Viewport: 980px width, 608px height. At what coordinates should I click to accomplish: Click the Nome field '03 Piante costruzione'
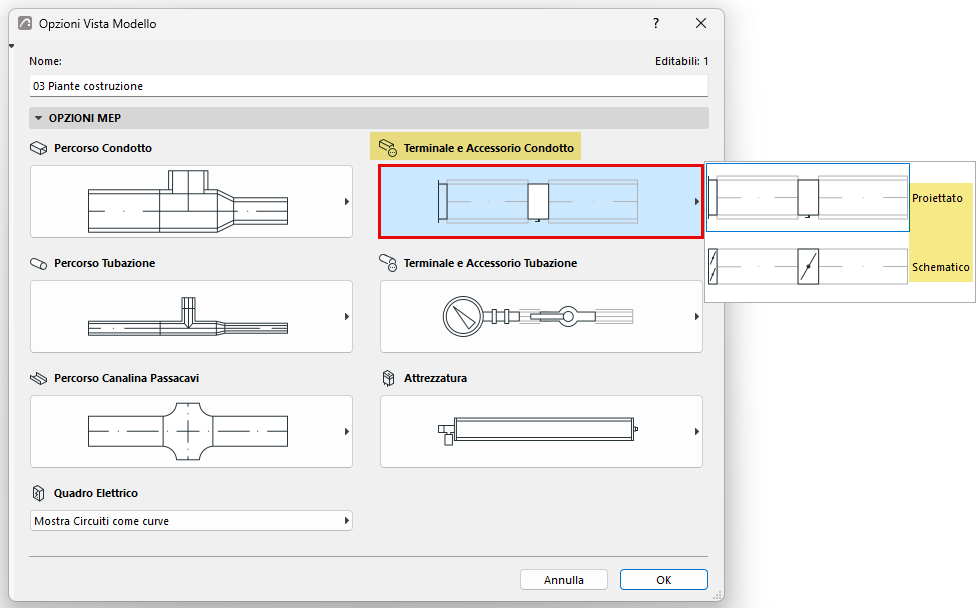click(x=369, y=86)
